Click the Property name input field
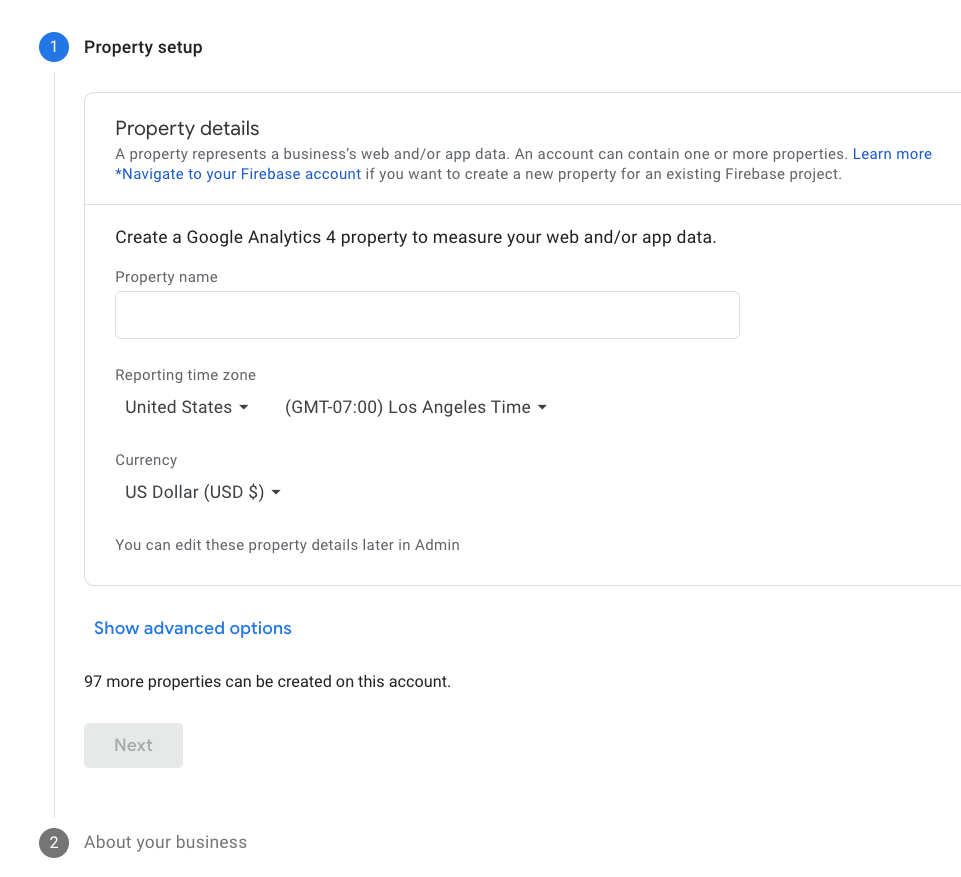The height and width of the screenshot is (877, 961). (x=427, y=315)
